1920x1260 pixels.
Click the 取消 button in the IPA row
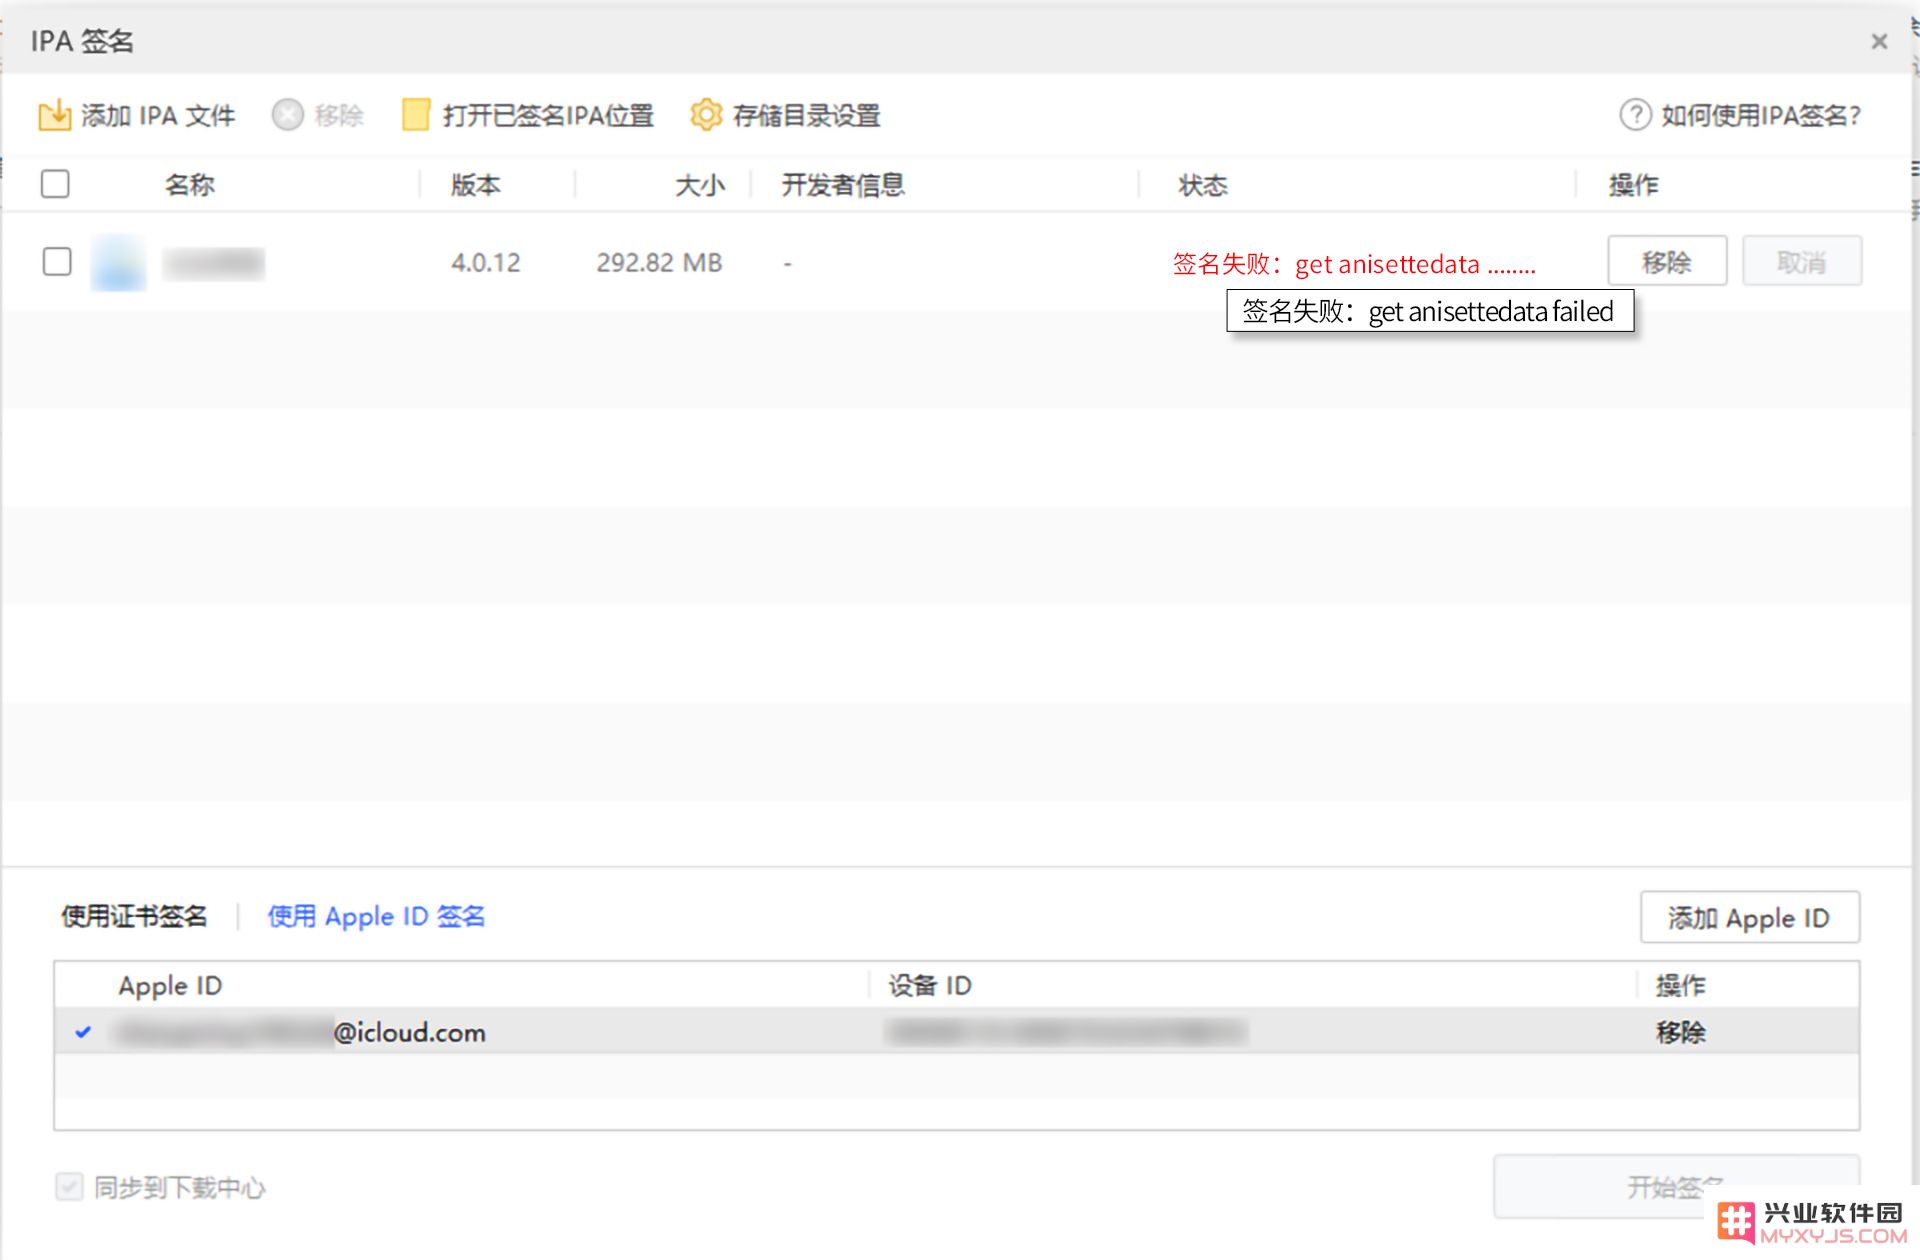(1802, 261)
